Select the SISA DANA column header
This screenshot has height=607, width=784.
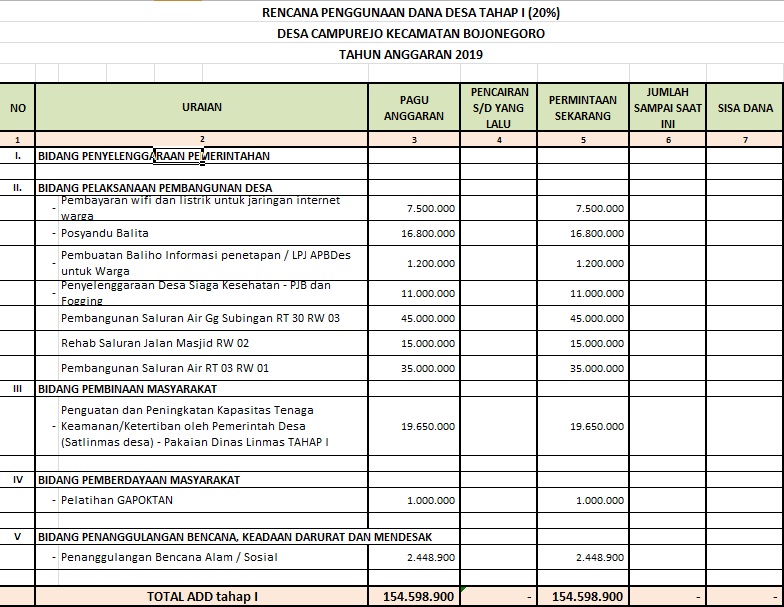pos(745,108)
